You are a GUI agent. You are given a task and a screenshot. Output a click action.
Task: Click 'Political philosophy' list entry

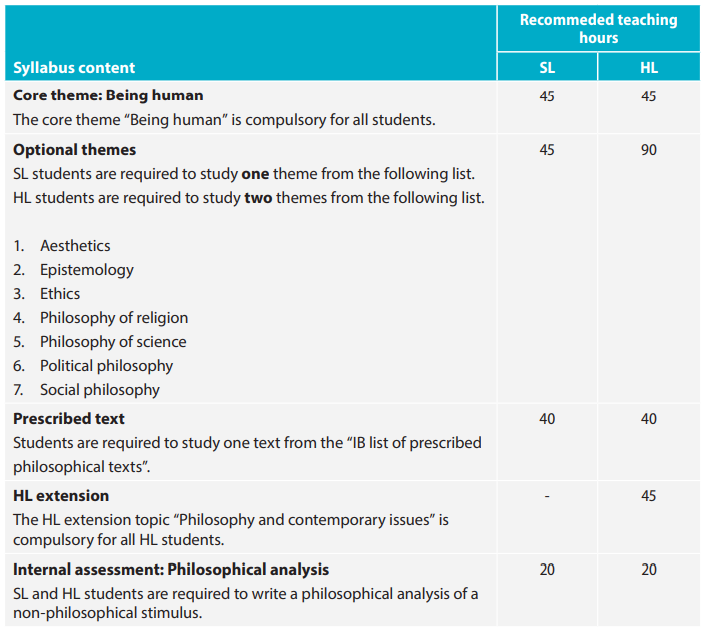[107, 366]
